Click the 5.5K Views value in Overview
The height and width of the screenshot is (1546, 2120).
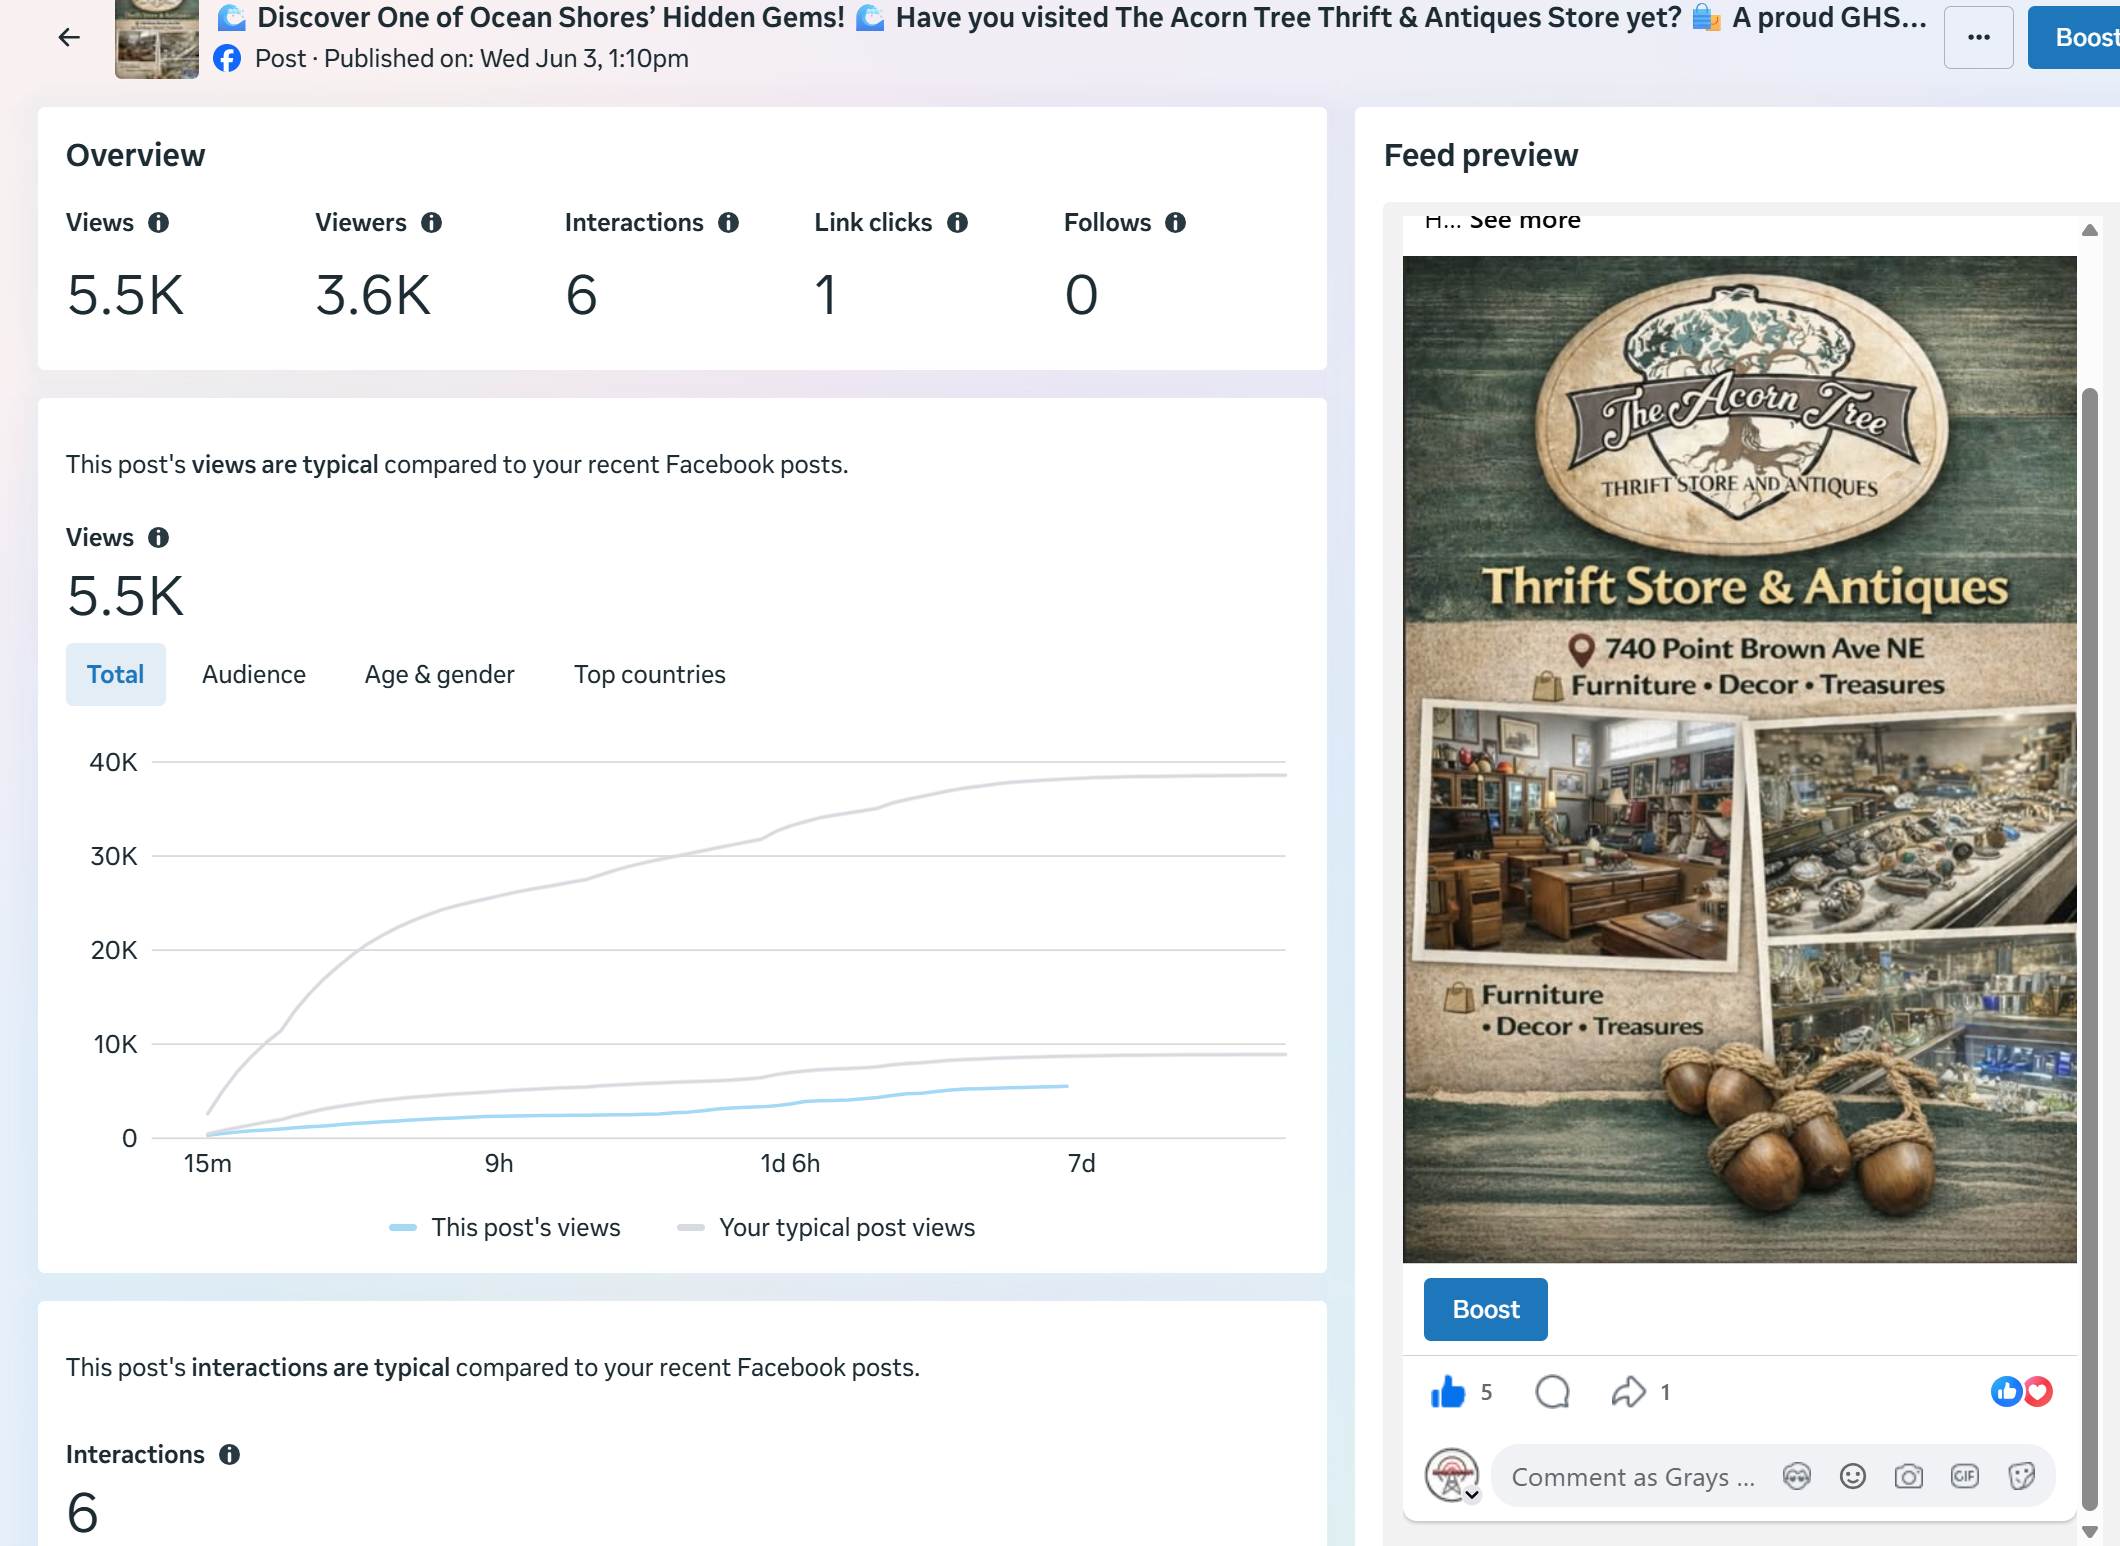click(x=126, y=295)
